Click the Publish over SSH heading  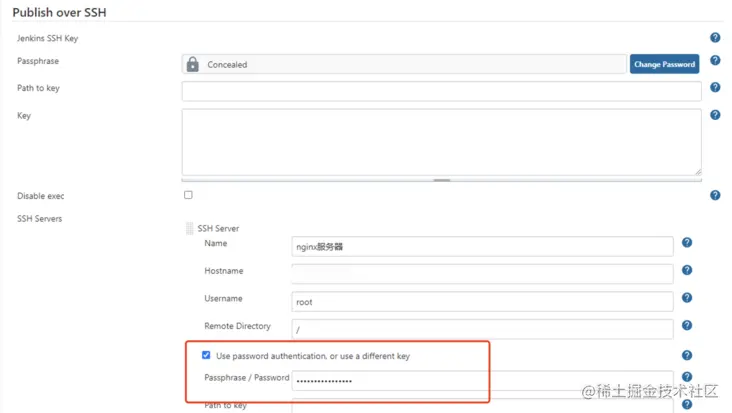59,12
